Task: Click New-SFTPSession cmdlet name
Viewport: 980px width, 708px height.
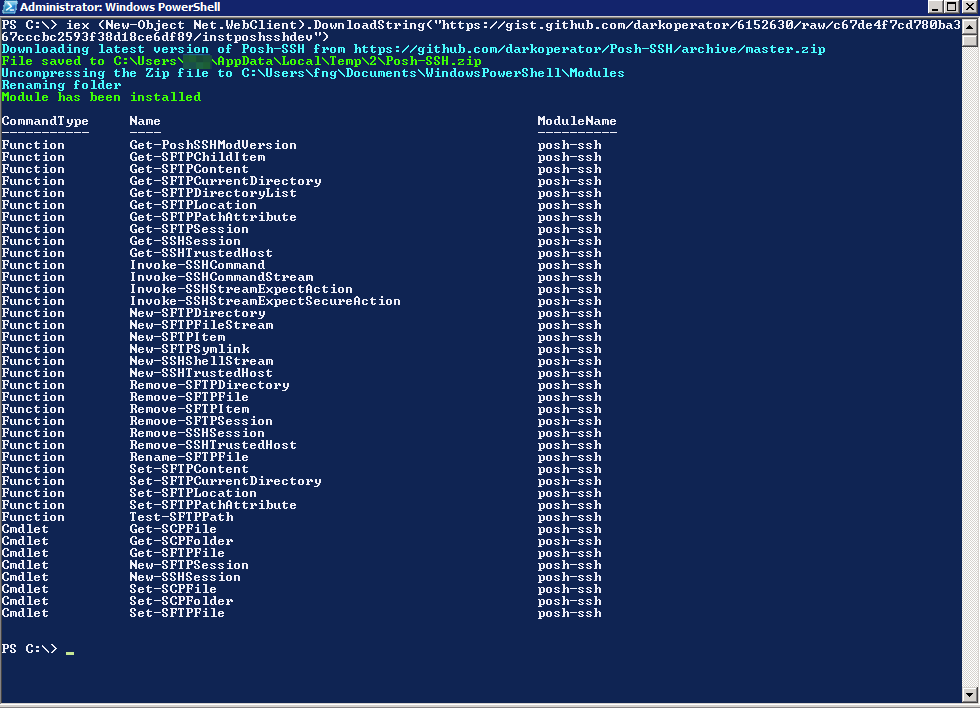Action: point(189,565)
